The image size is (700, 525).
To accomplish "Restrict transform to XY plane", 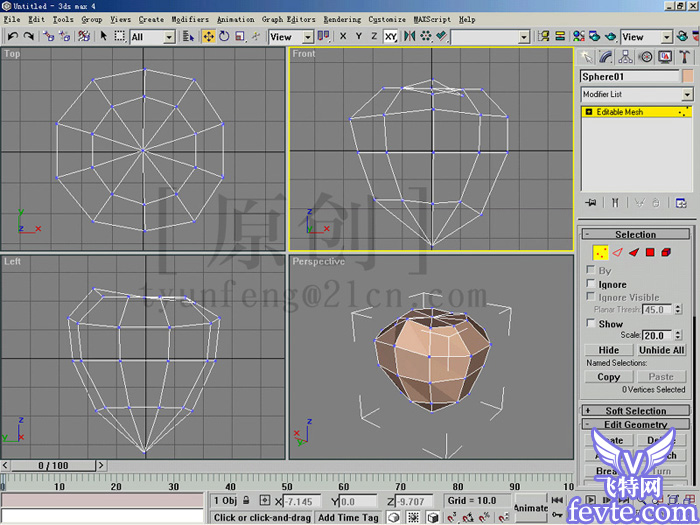I will tap(391, 37).
